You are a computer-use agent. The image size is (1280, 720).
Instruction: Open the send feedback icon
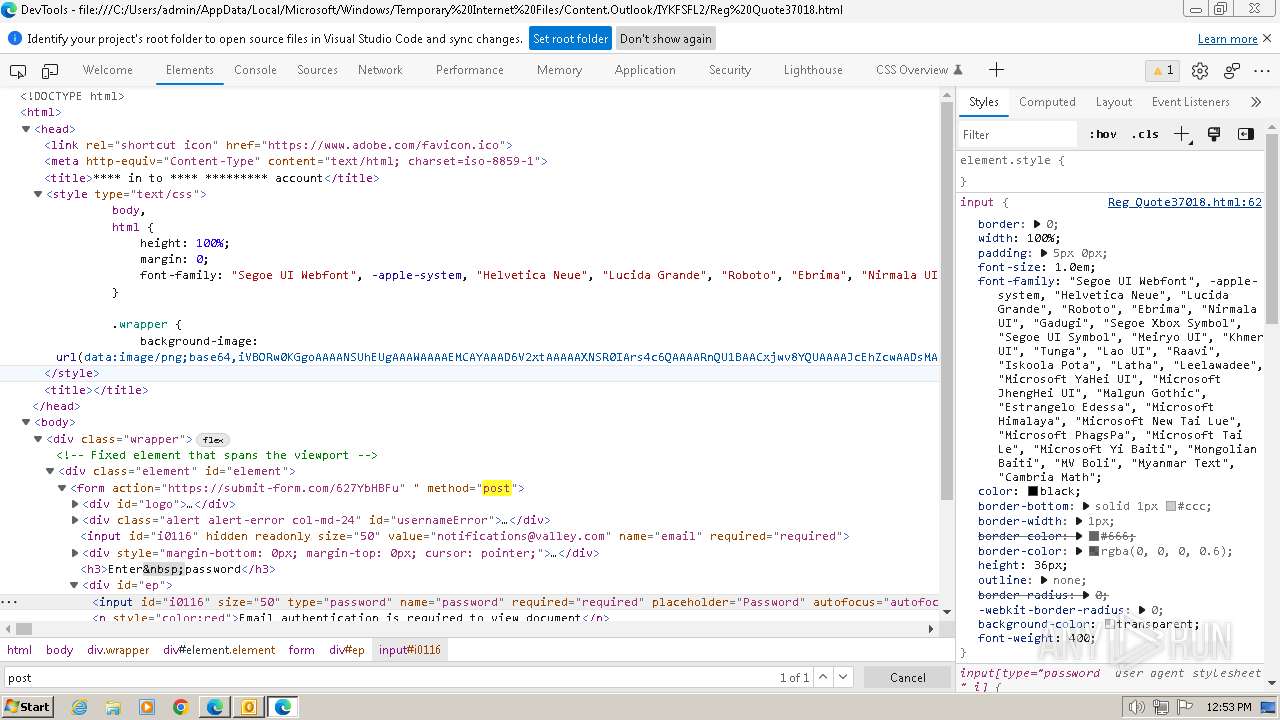point(1232,70)
